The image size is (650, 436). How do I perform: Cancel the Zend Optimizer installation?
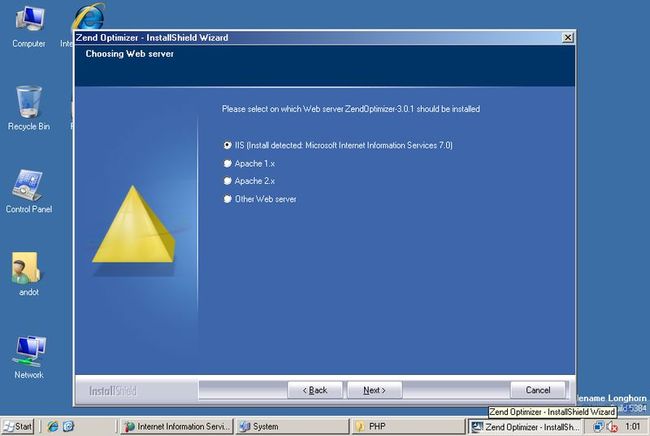[x=538, y=390]
